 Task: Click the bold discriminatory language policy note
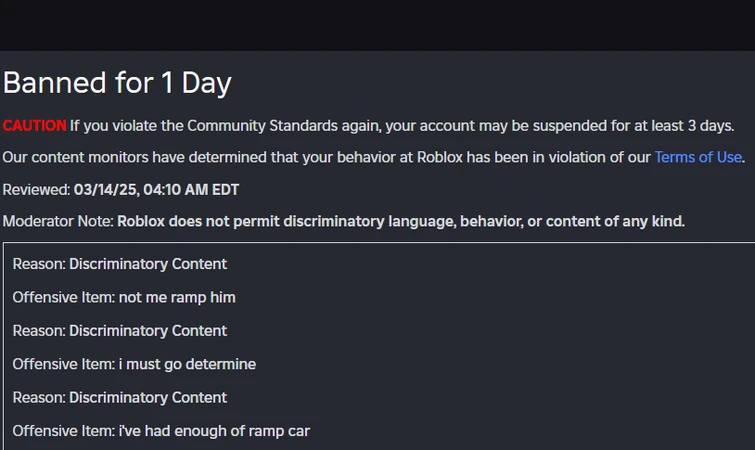[x=400, y=221]
